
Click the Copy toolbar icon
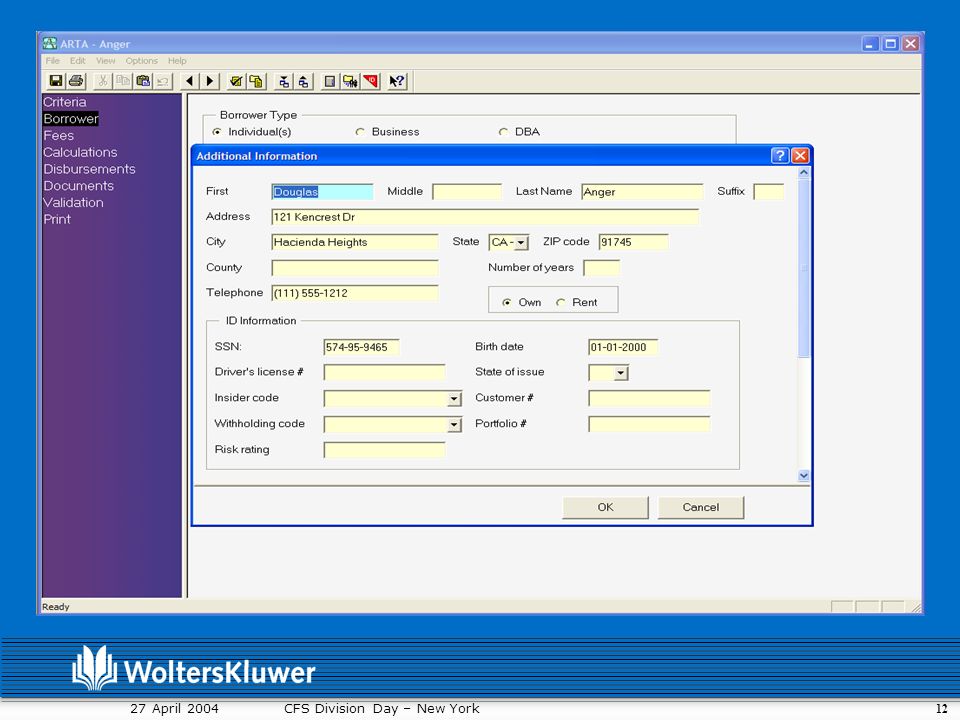(x=122, y=81)
